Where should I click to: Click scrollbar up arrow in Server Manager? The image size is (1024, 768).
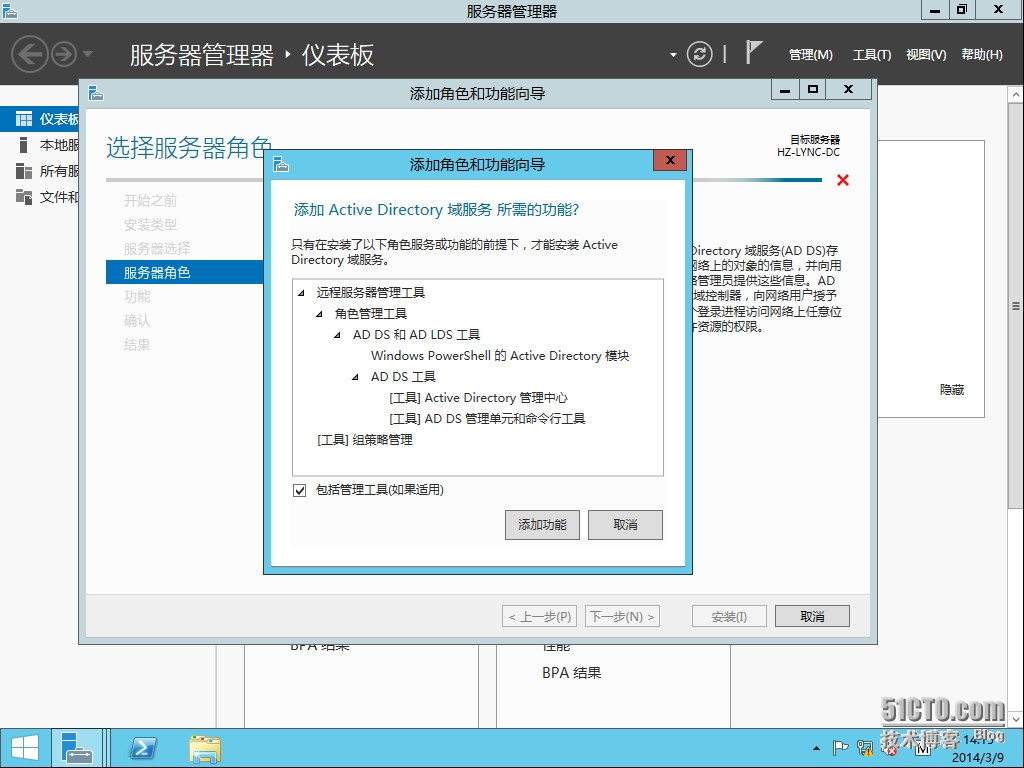click(x=1016, y=95)
